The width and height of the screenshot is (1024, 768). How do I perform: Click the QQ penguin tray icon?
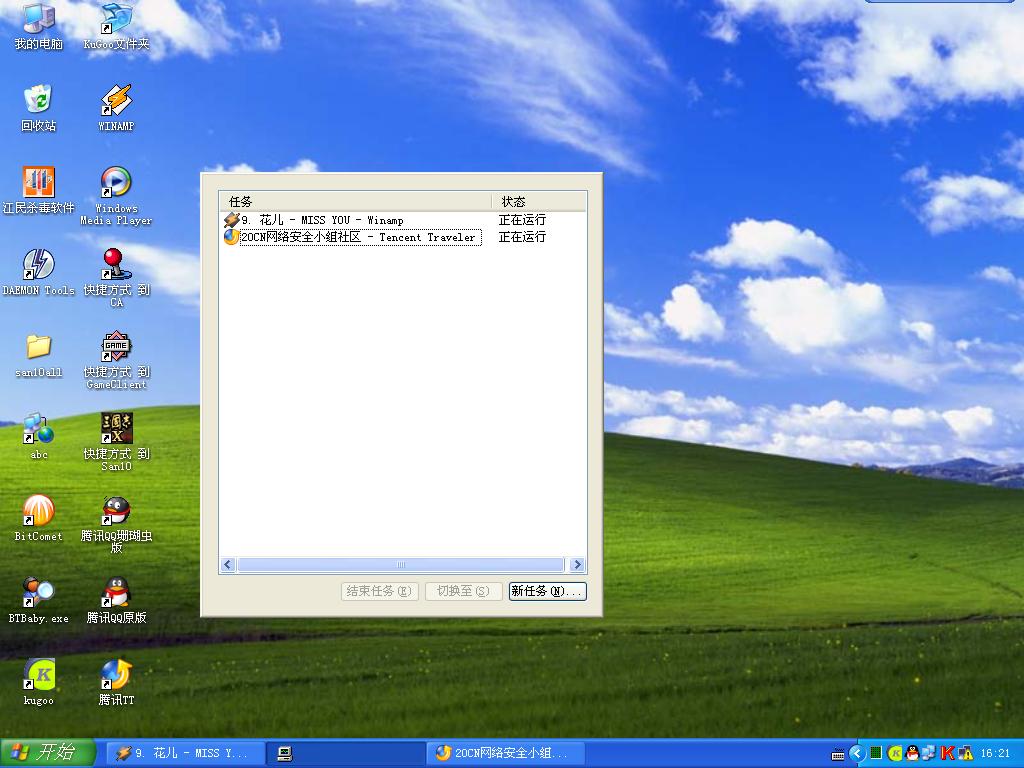(x=912, y=753)
